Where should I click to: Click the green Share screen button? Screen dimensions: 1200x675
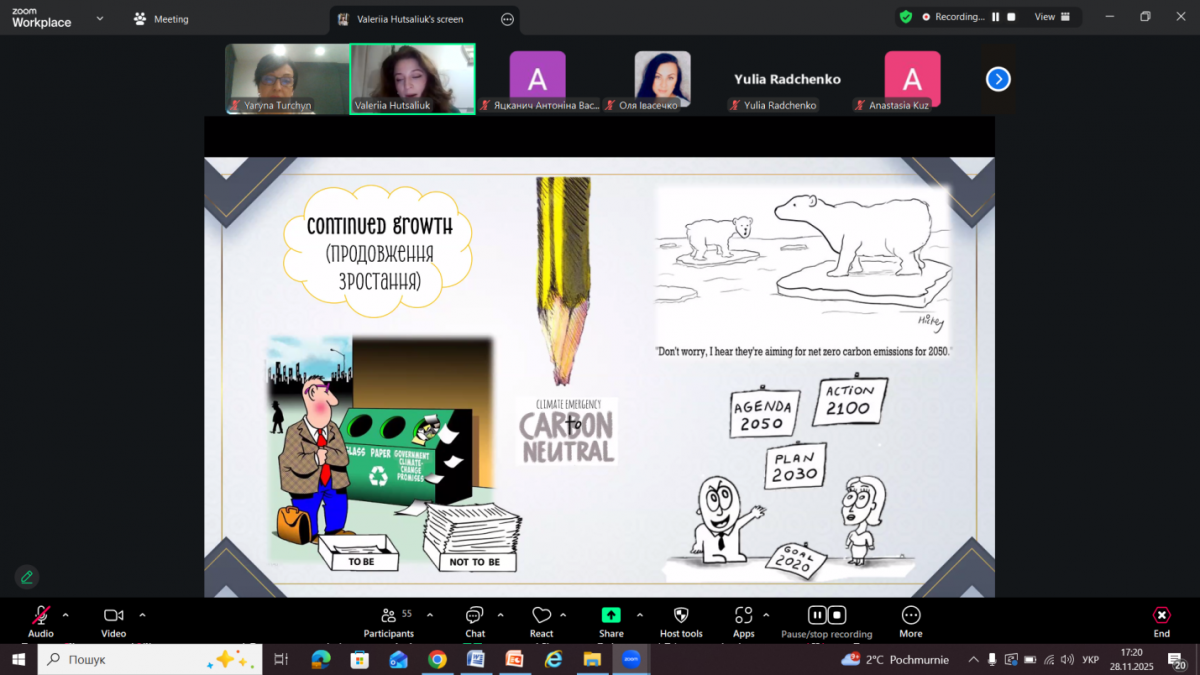611,616
